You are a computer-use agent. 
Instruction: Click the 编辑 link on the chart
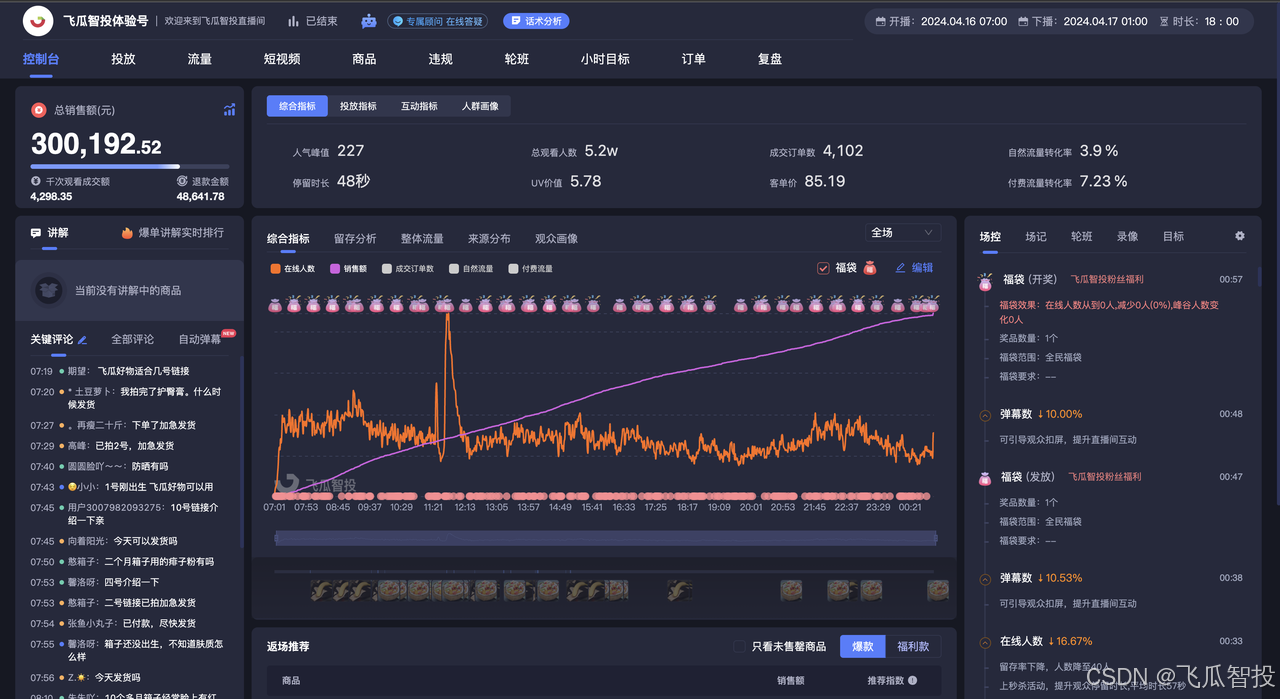coord(914,268)
